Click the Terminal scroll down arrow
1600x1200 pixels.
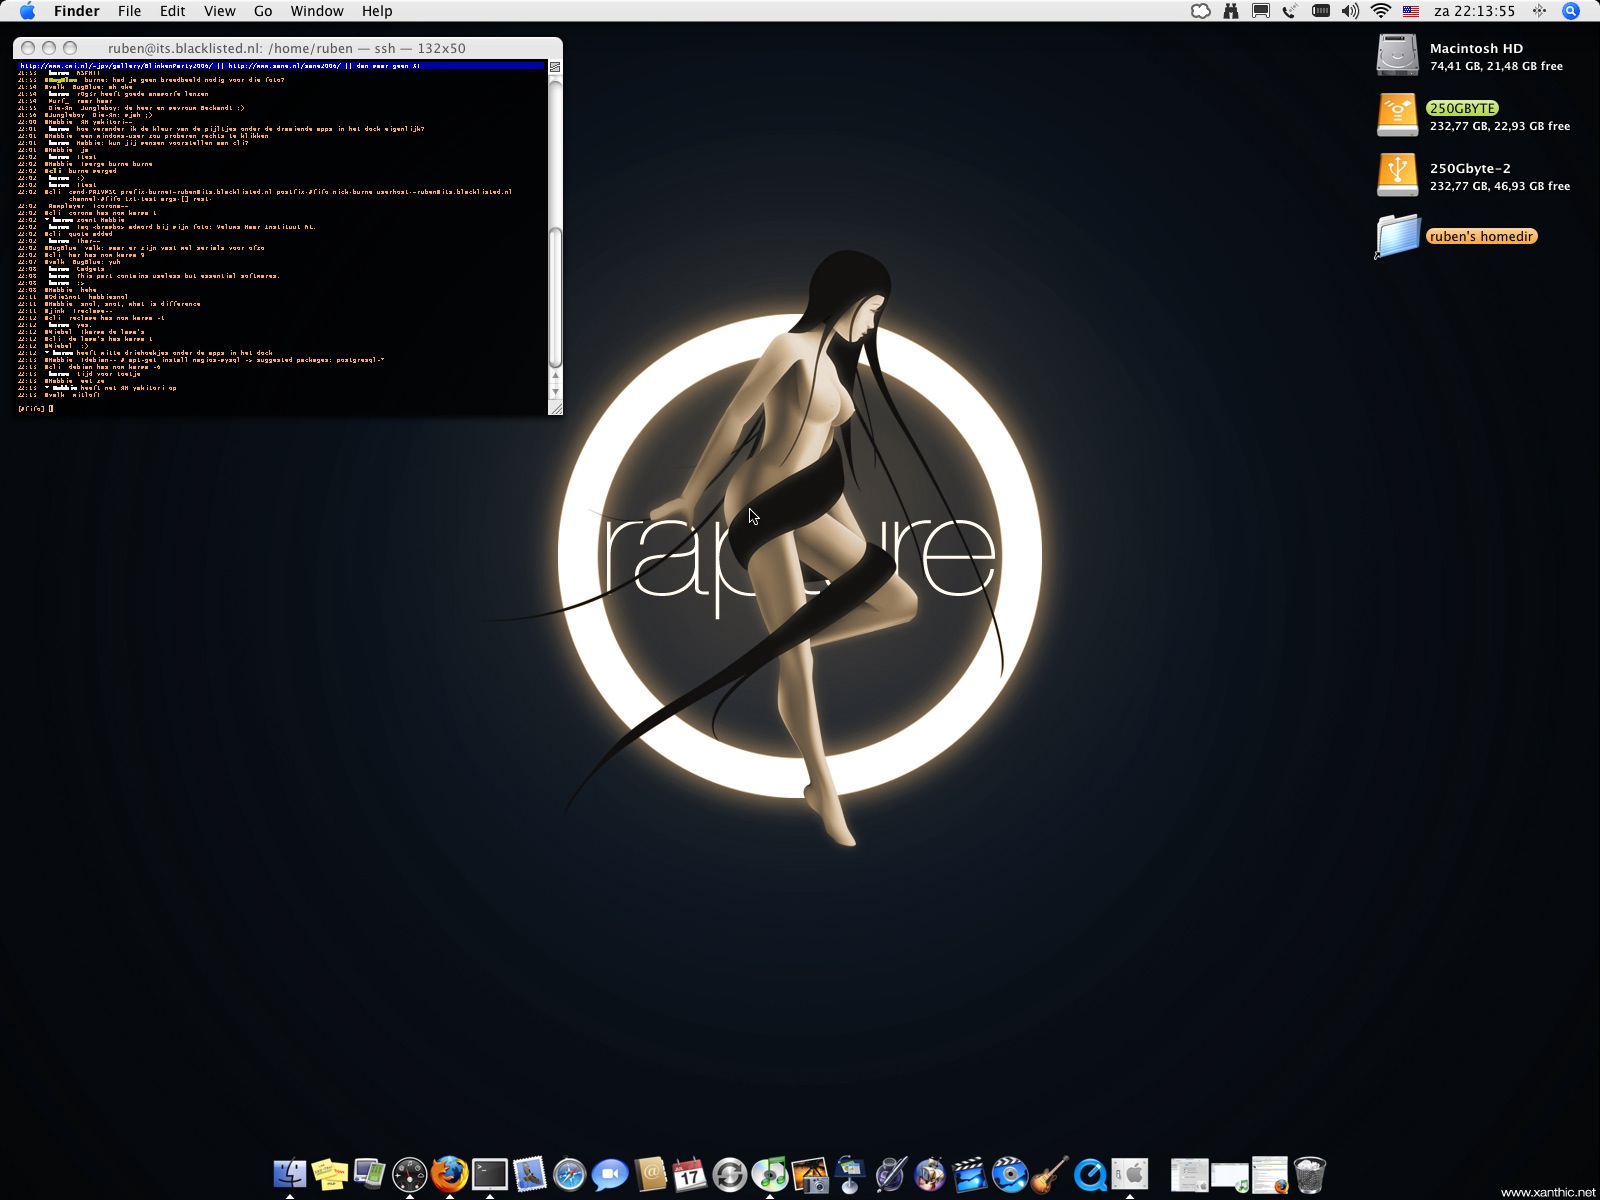[x=555, y=393]
